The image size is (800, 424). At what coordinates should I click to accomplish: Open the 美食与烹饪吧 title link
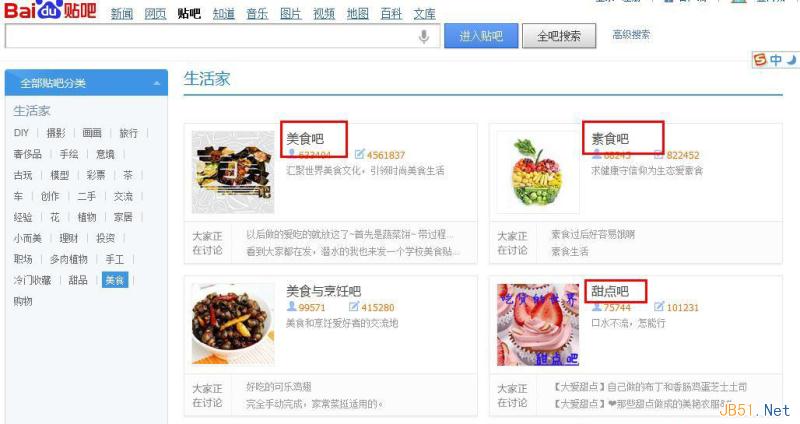[x=323, y=291]
